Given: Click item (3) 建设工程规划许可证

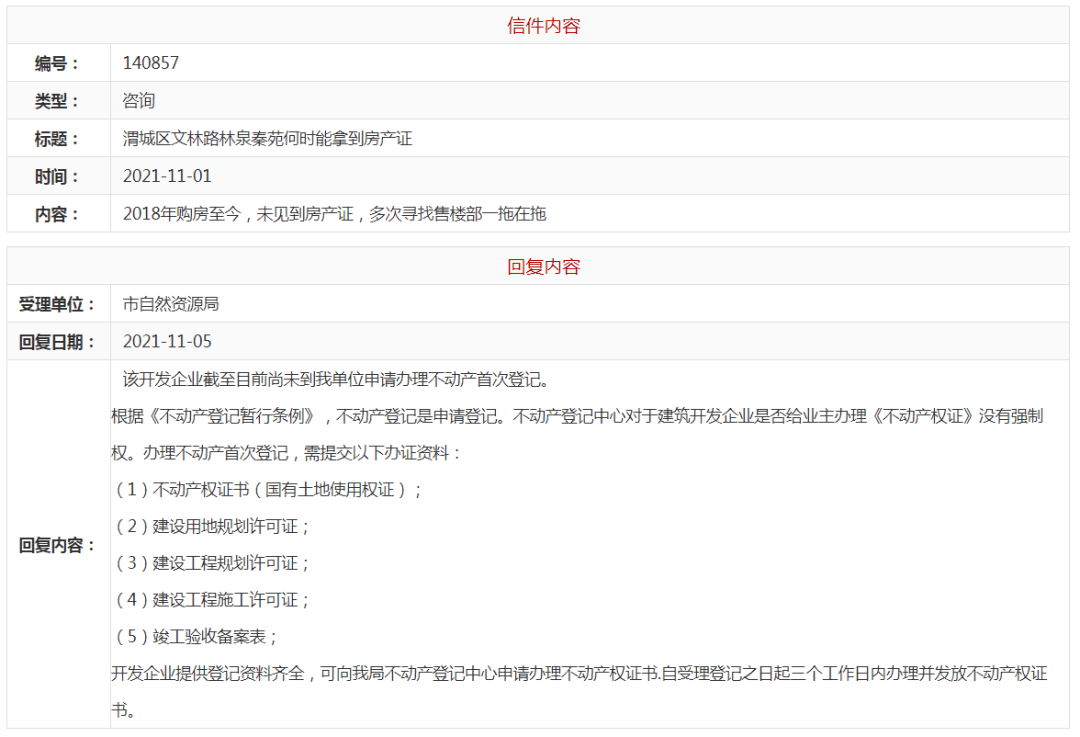Looking at the screenshot, I should (x=212, y=563).
